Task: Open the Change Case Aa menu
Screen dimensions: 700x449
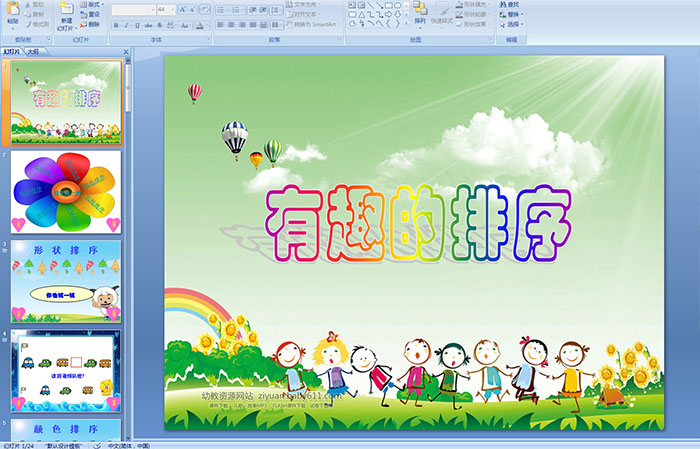Action: pyautogui.click(x=185, y=25)
